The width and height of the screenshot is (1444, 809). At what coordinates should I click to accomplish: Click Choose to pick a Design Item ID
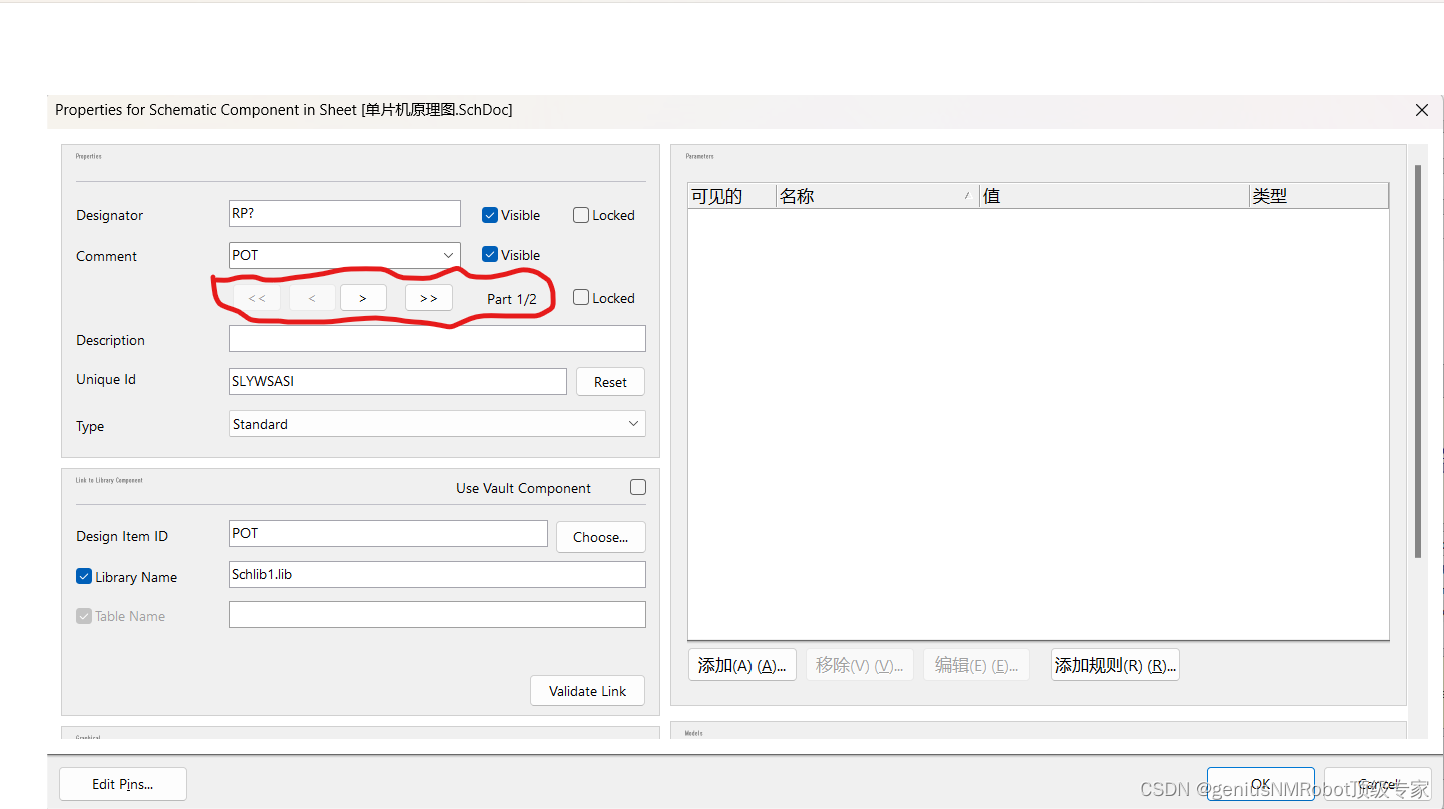tap(600, 537)
